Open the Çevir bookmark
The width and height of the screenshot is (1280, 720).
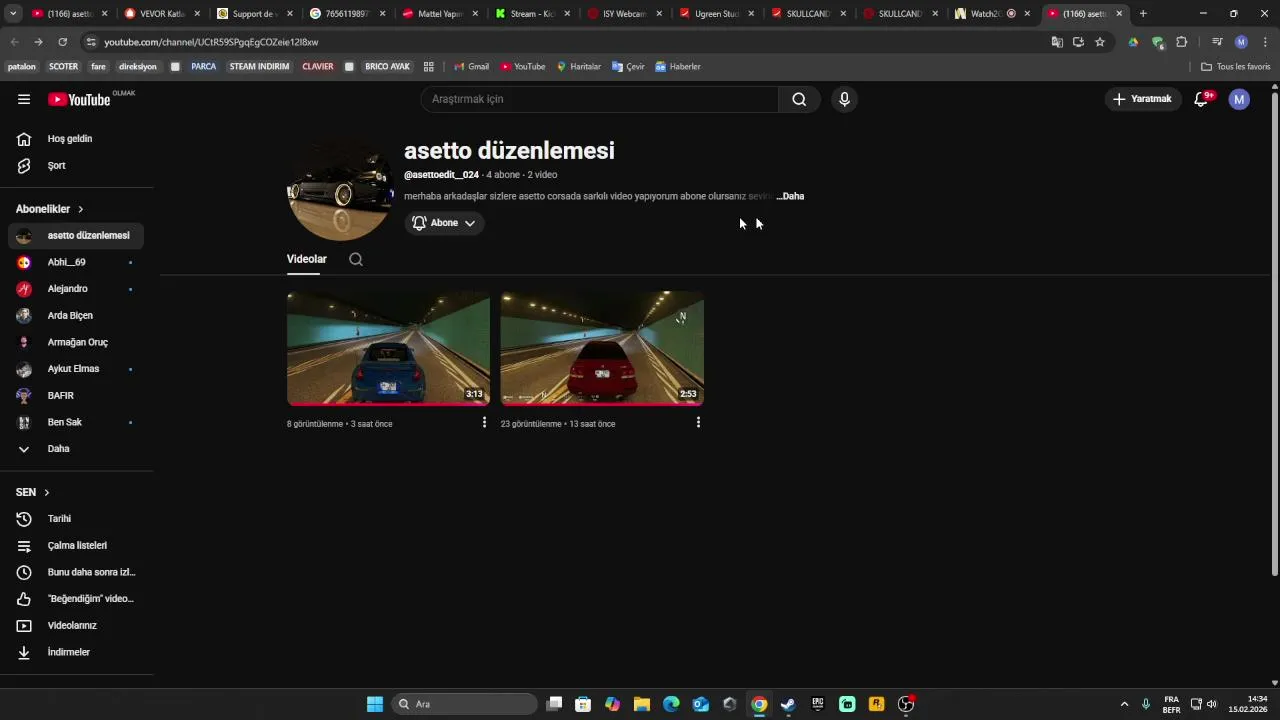click(x=628, y=67)
